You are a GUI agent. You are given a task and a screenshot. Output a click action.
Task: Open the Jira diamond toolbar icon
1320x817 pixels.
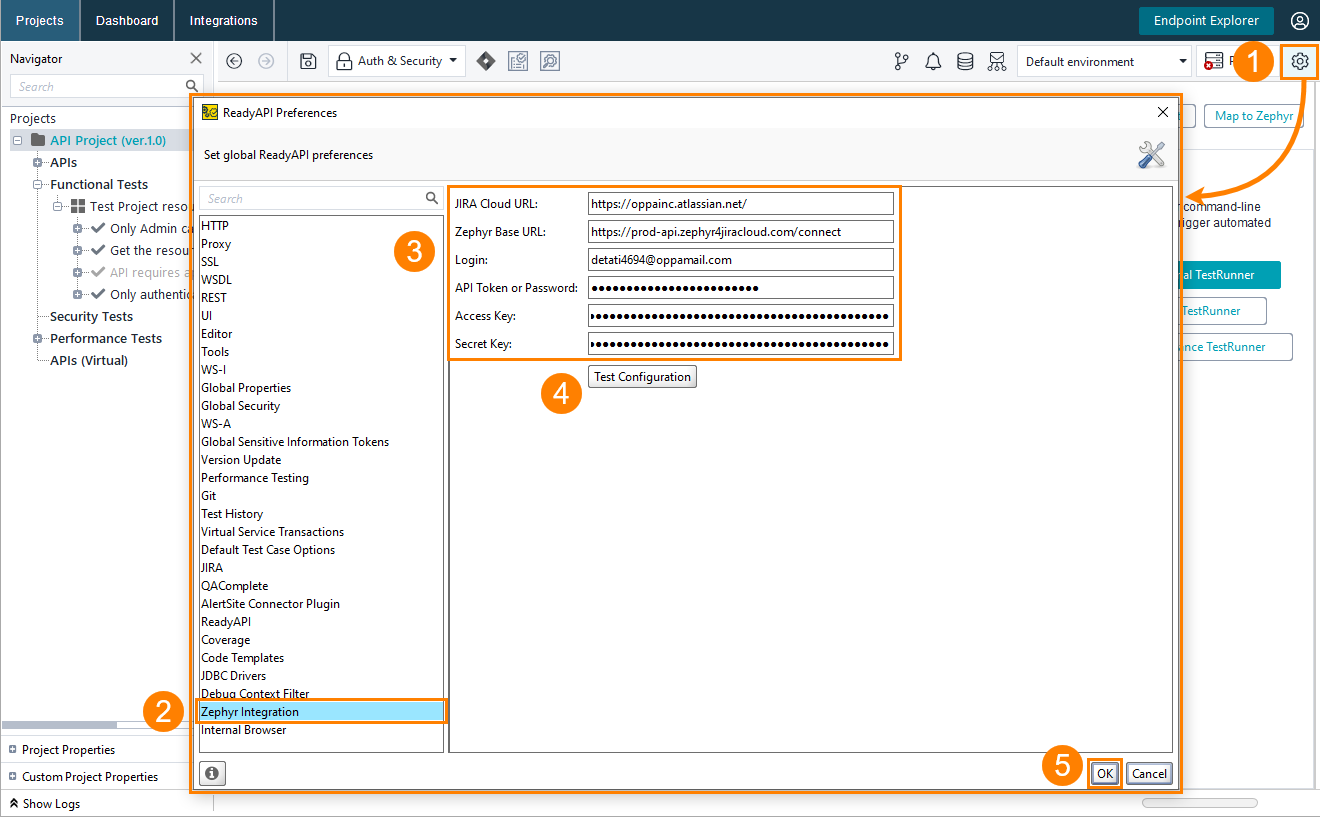486,61
